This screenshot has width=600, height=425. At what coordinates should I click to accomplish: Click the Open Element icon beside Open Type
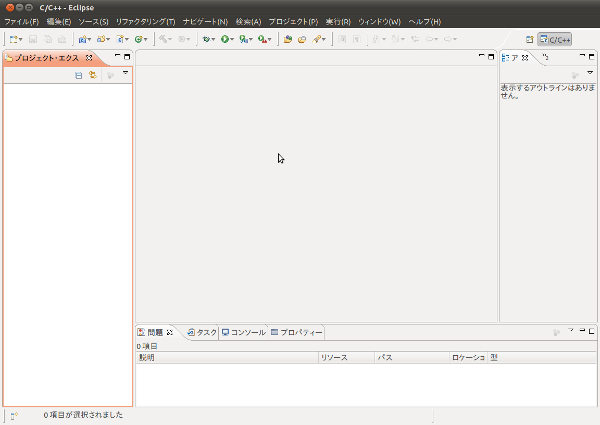[302, 39]
